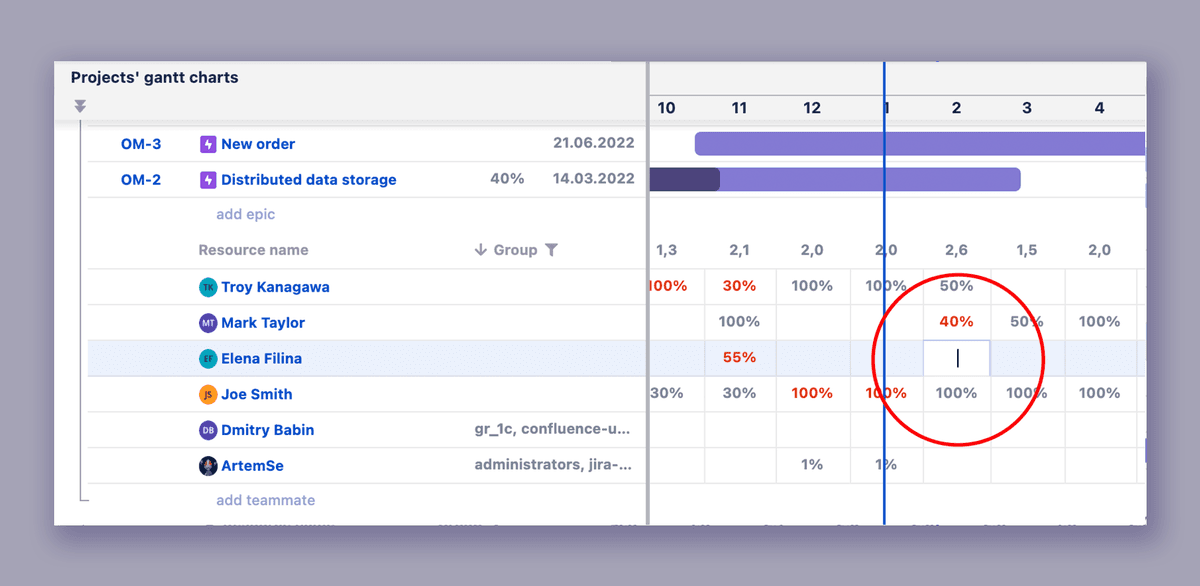Click the add epic button
The width and height of the screenshot is (1200, 586).
[x=245, y=214]
